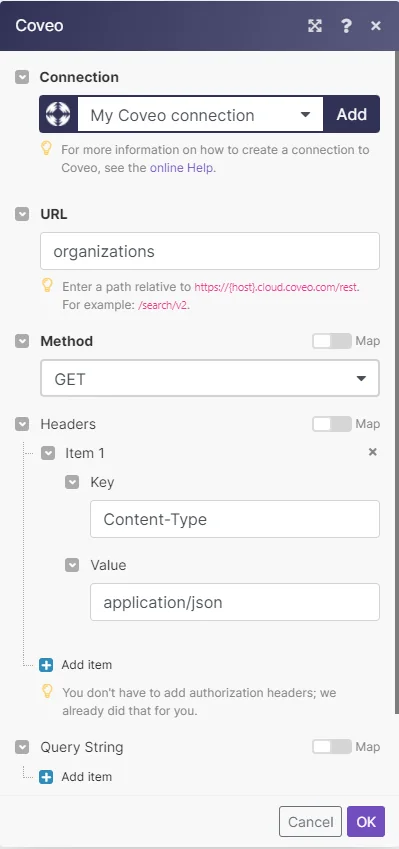Screen dimensions: 399x849
Task: Click the Add item label under Headers
Action: coord(87,665)
